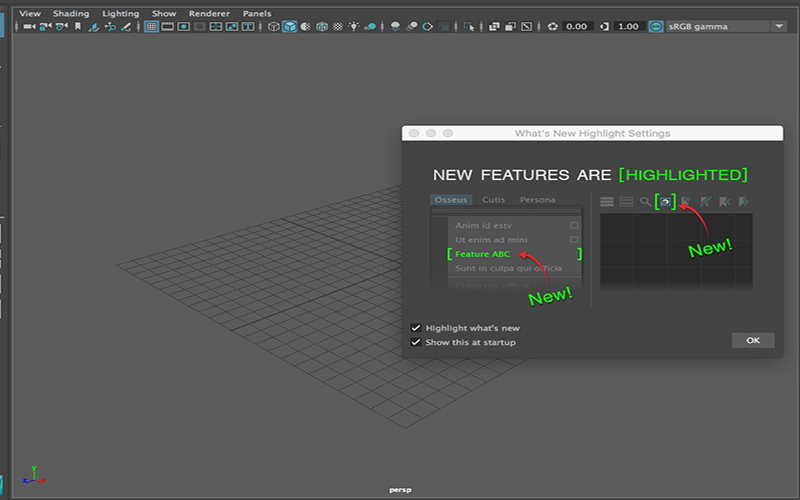This screenshot has width=800, height=500.
Task: Click the exposure value field 0.00
Action: point(577,27)
